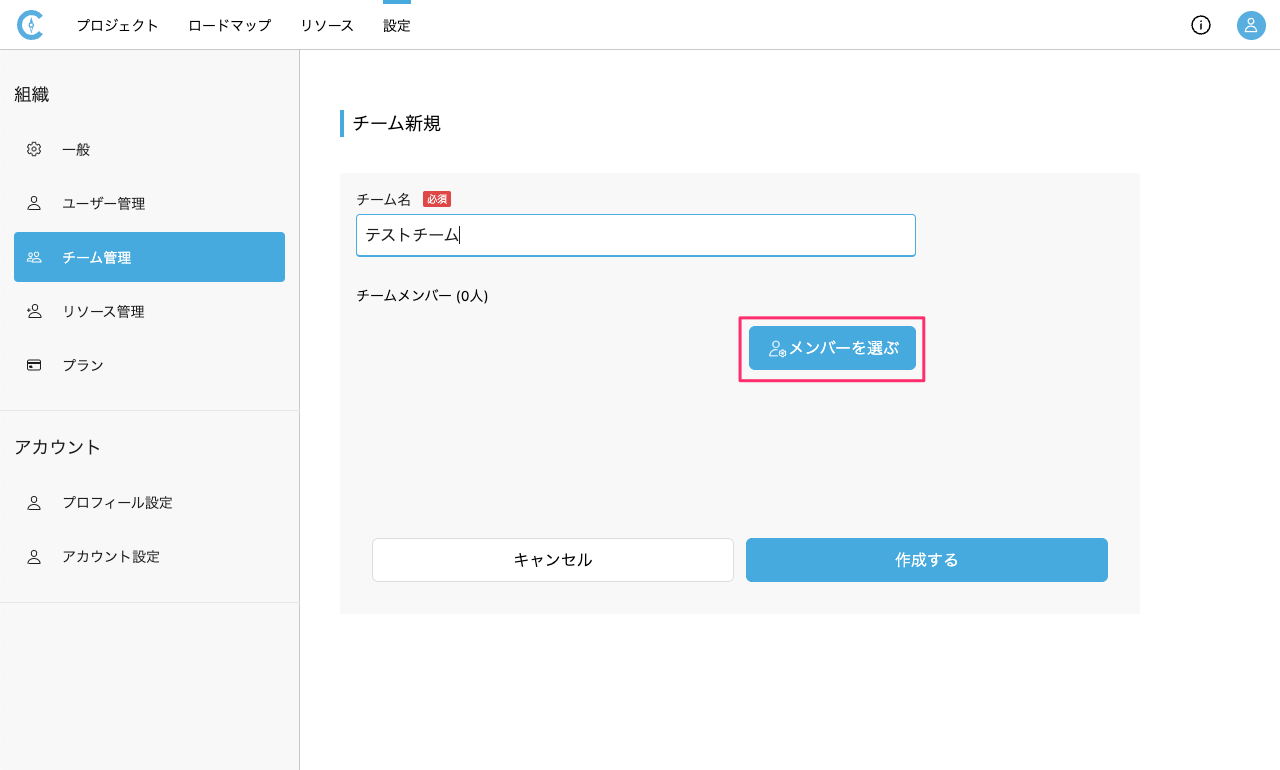The height and width of the screenshot is (770, 1280).
Task: Click the キャンセル button
Action: pyautogui.click(x=552, y=560)
